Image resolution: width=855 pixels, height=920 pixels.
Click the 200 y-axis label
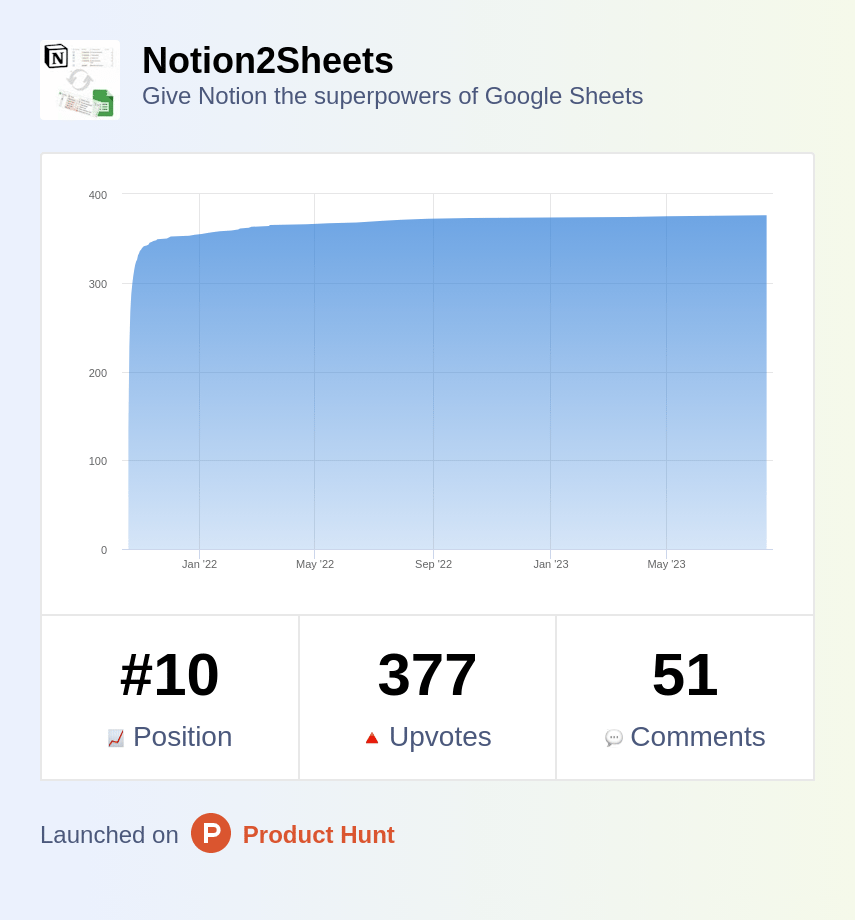pyautogui.click(x=98, y=373)
